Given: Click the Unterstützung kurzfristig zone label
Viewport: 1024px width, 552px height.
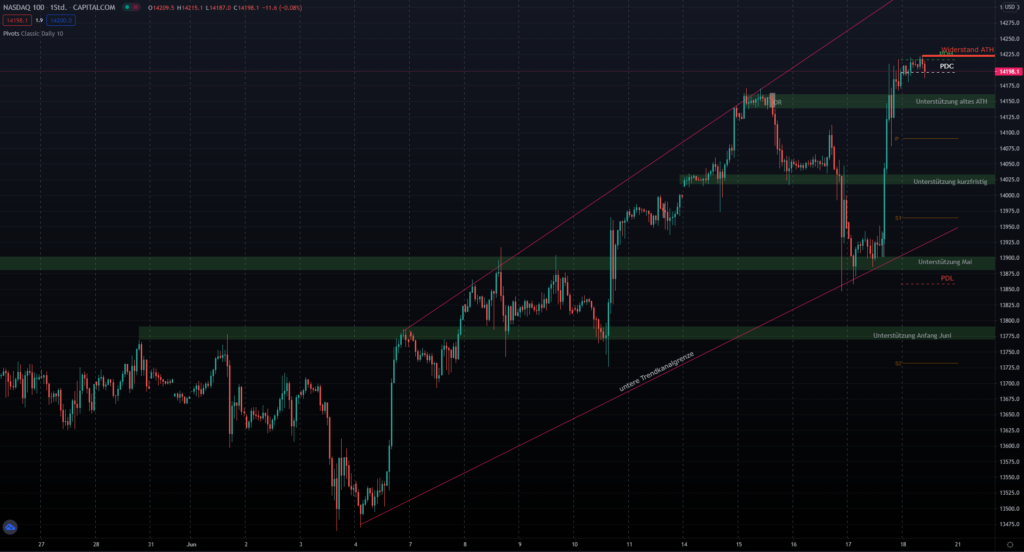Looking at the screenshot, I should click(x=951, y=181).
